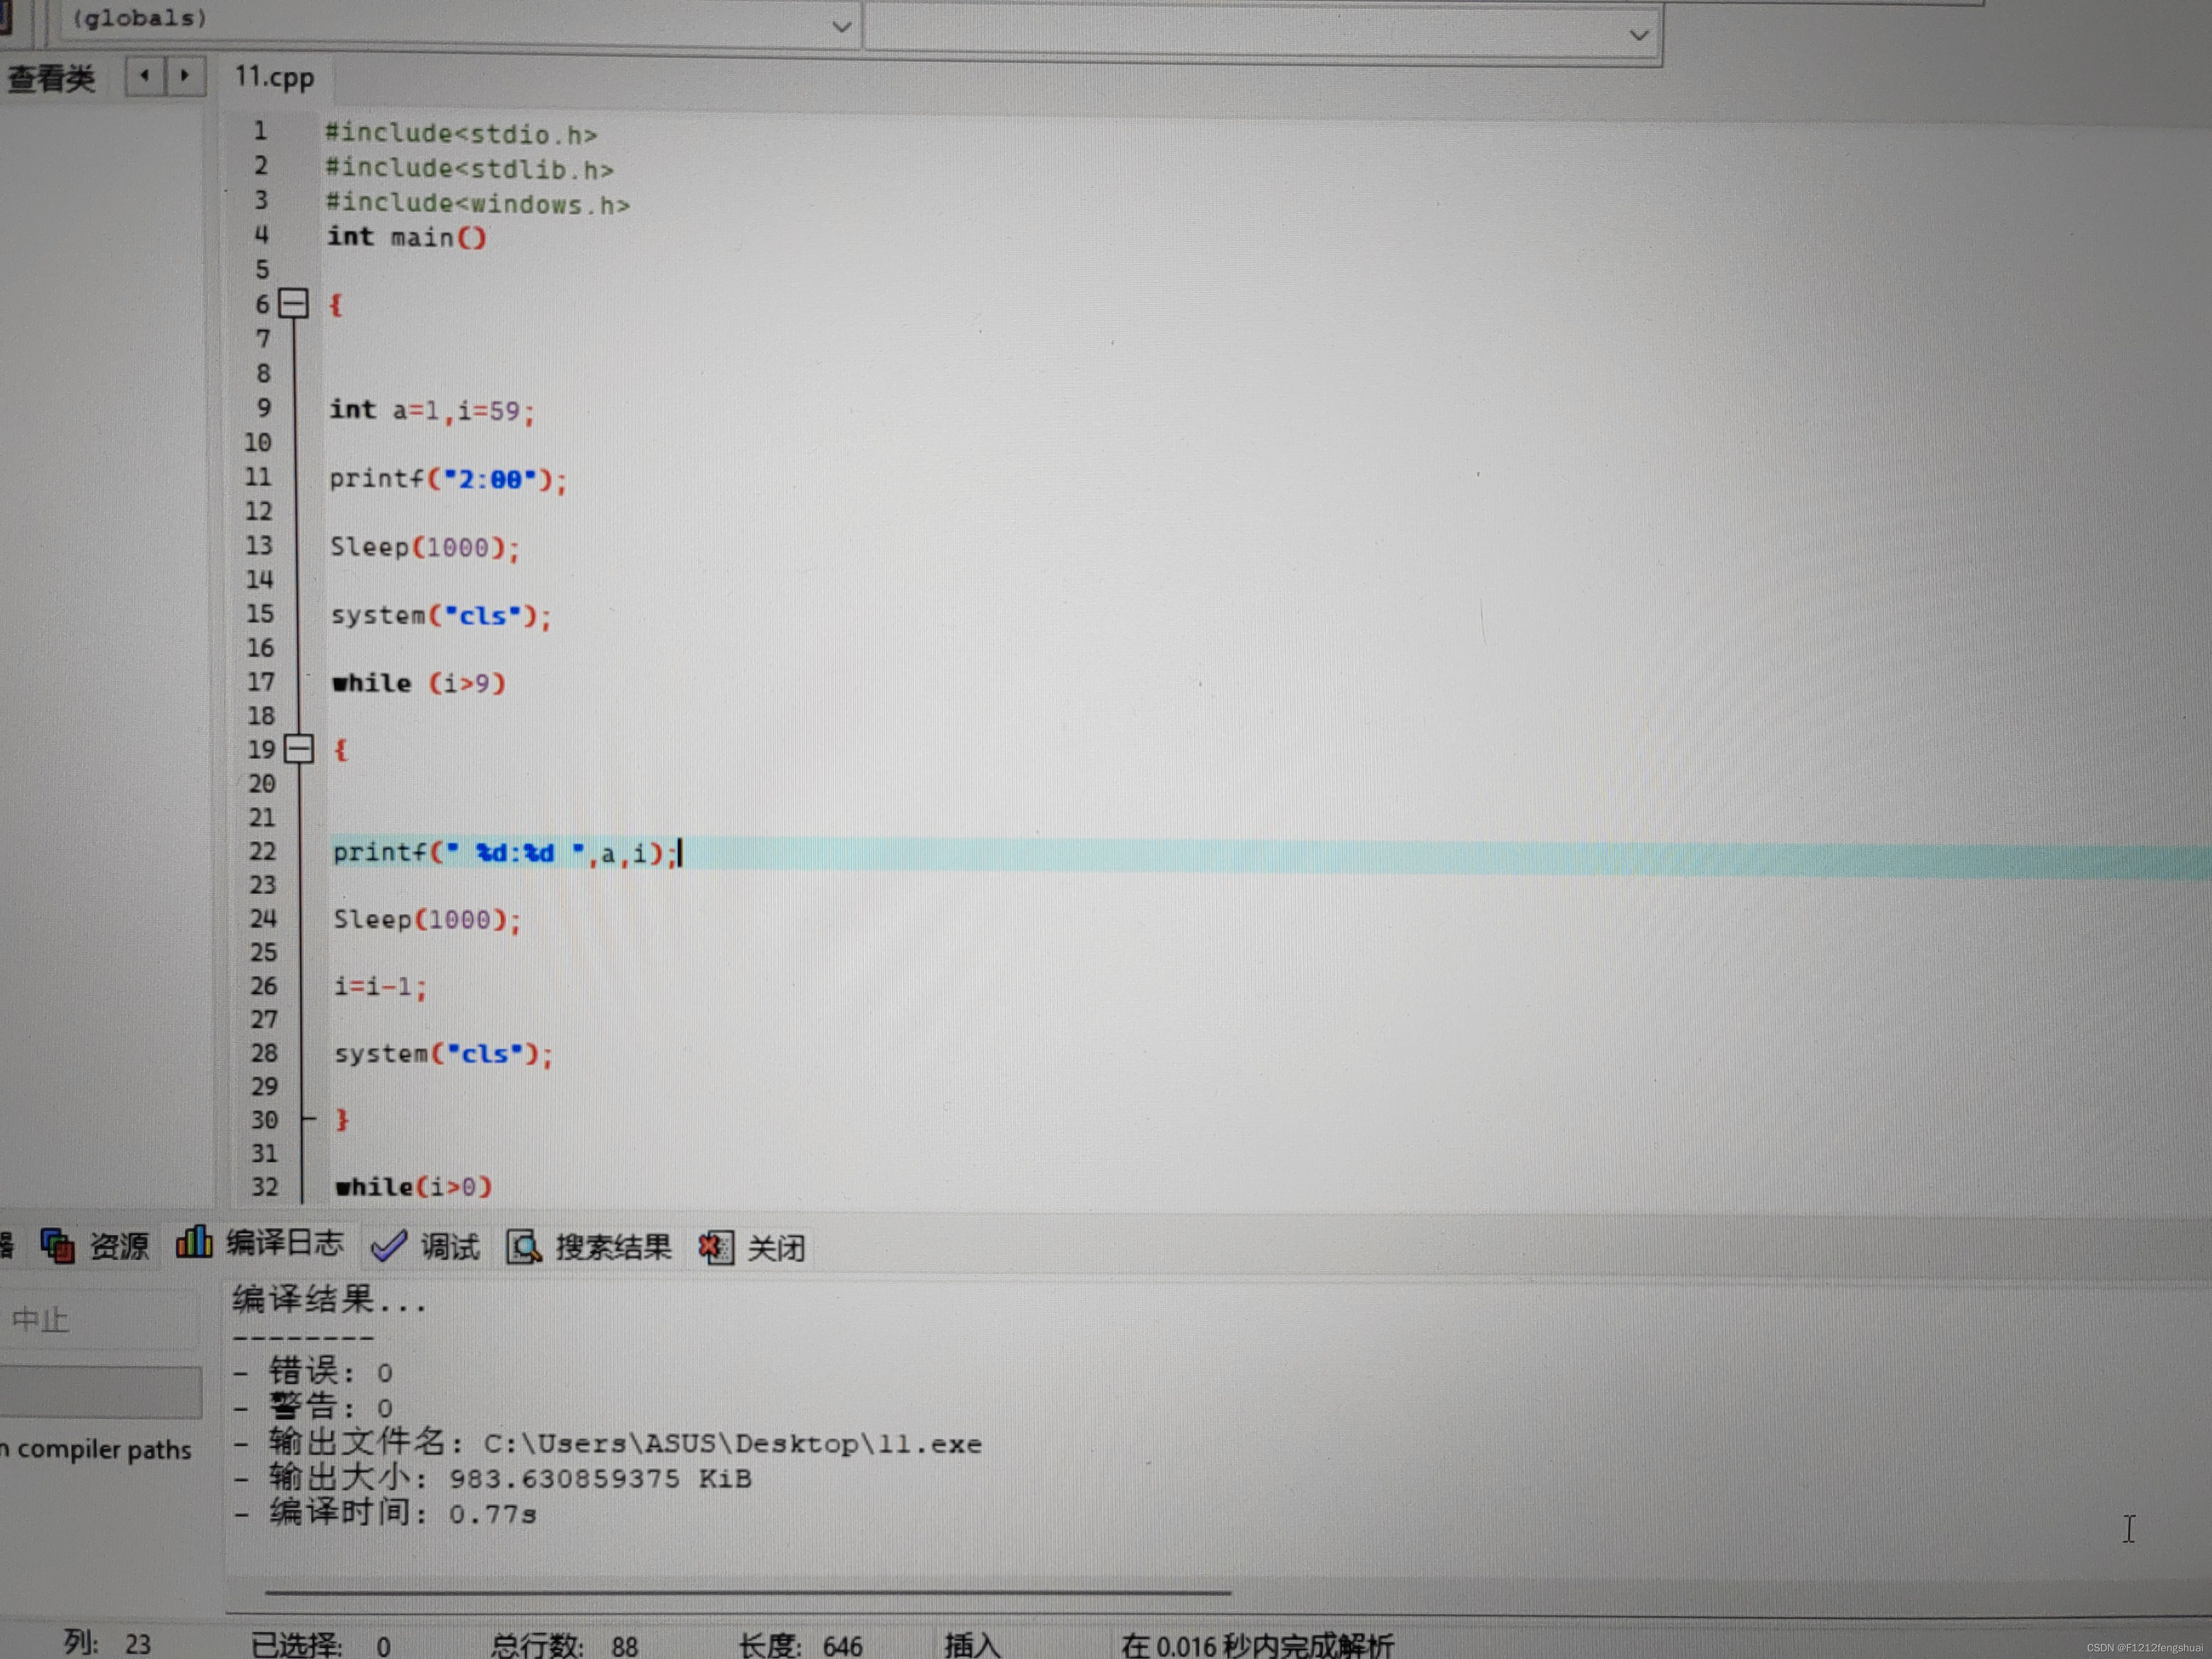Click the resources tab icon
This screenshot has height=1659, width=2212.
(x=58, y=1245)
